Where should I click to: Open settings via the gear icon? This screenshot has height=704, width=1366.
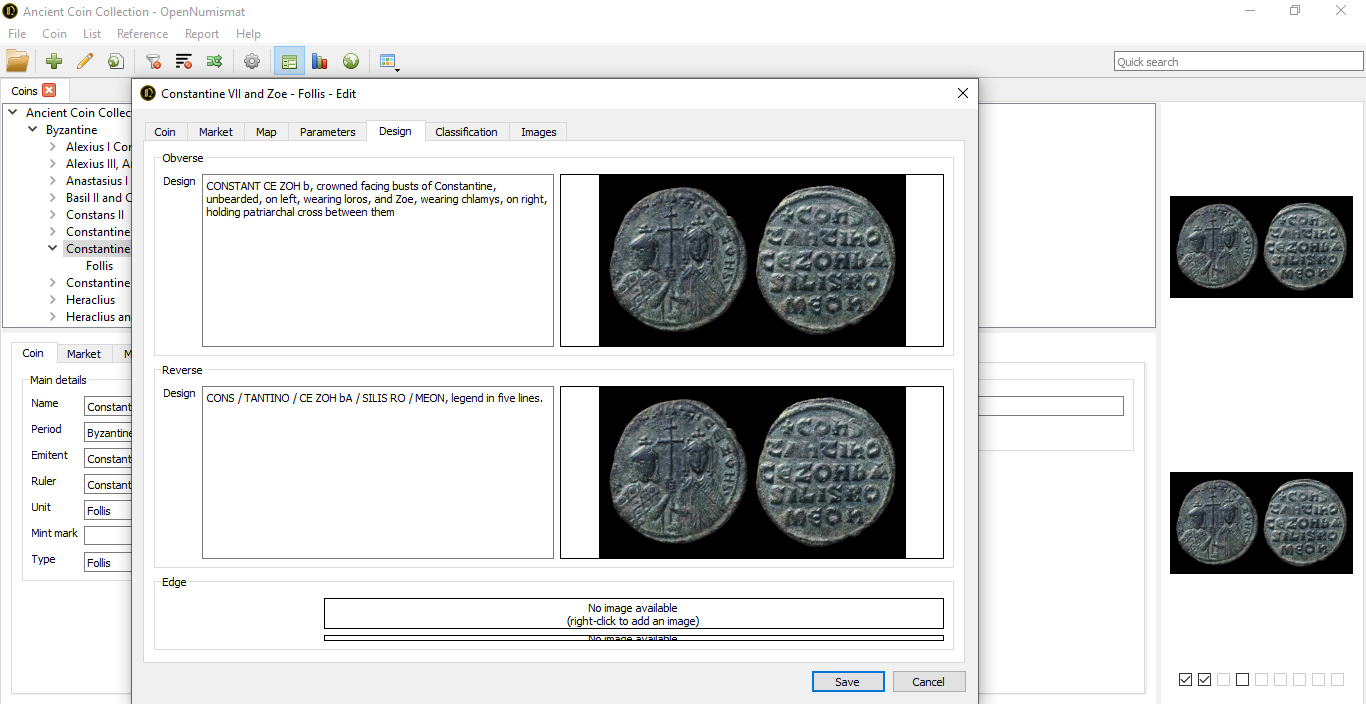coord(252,61)
